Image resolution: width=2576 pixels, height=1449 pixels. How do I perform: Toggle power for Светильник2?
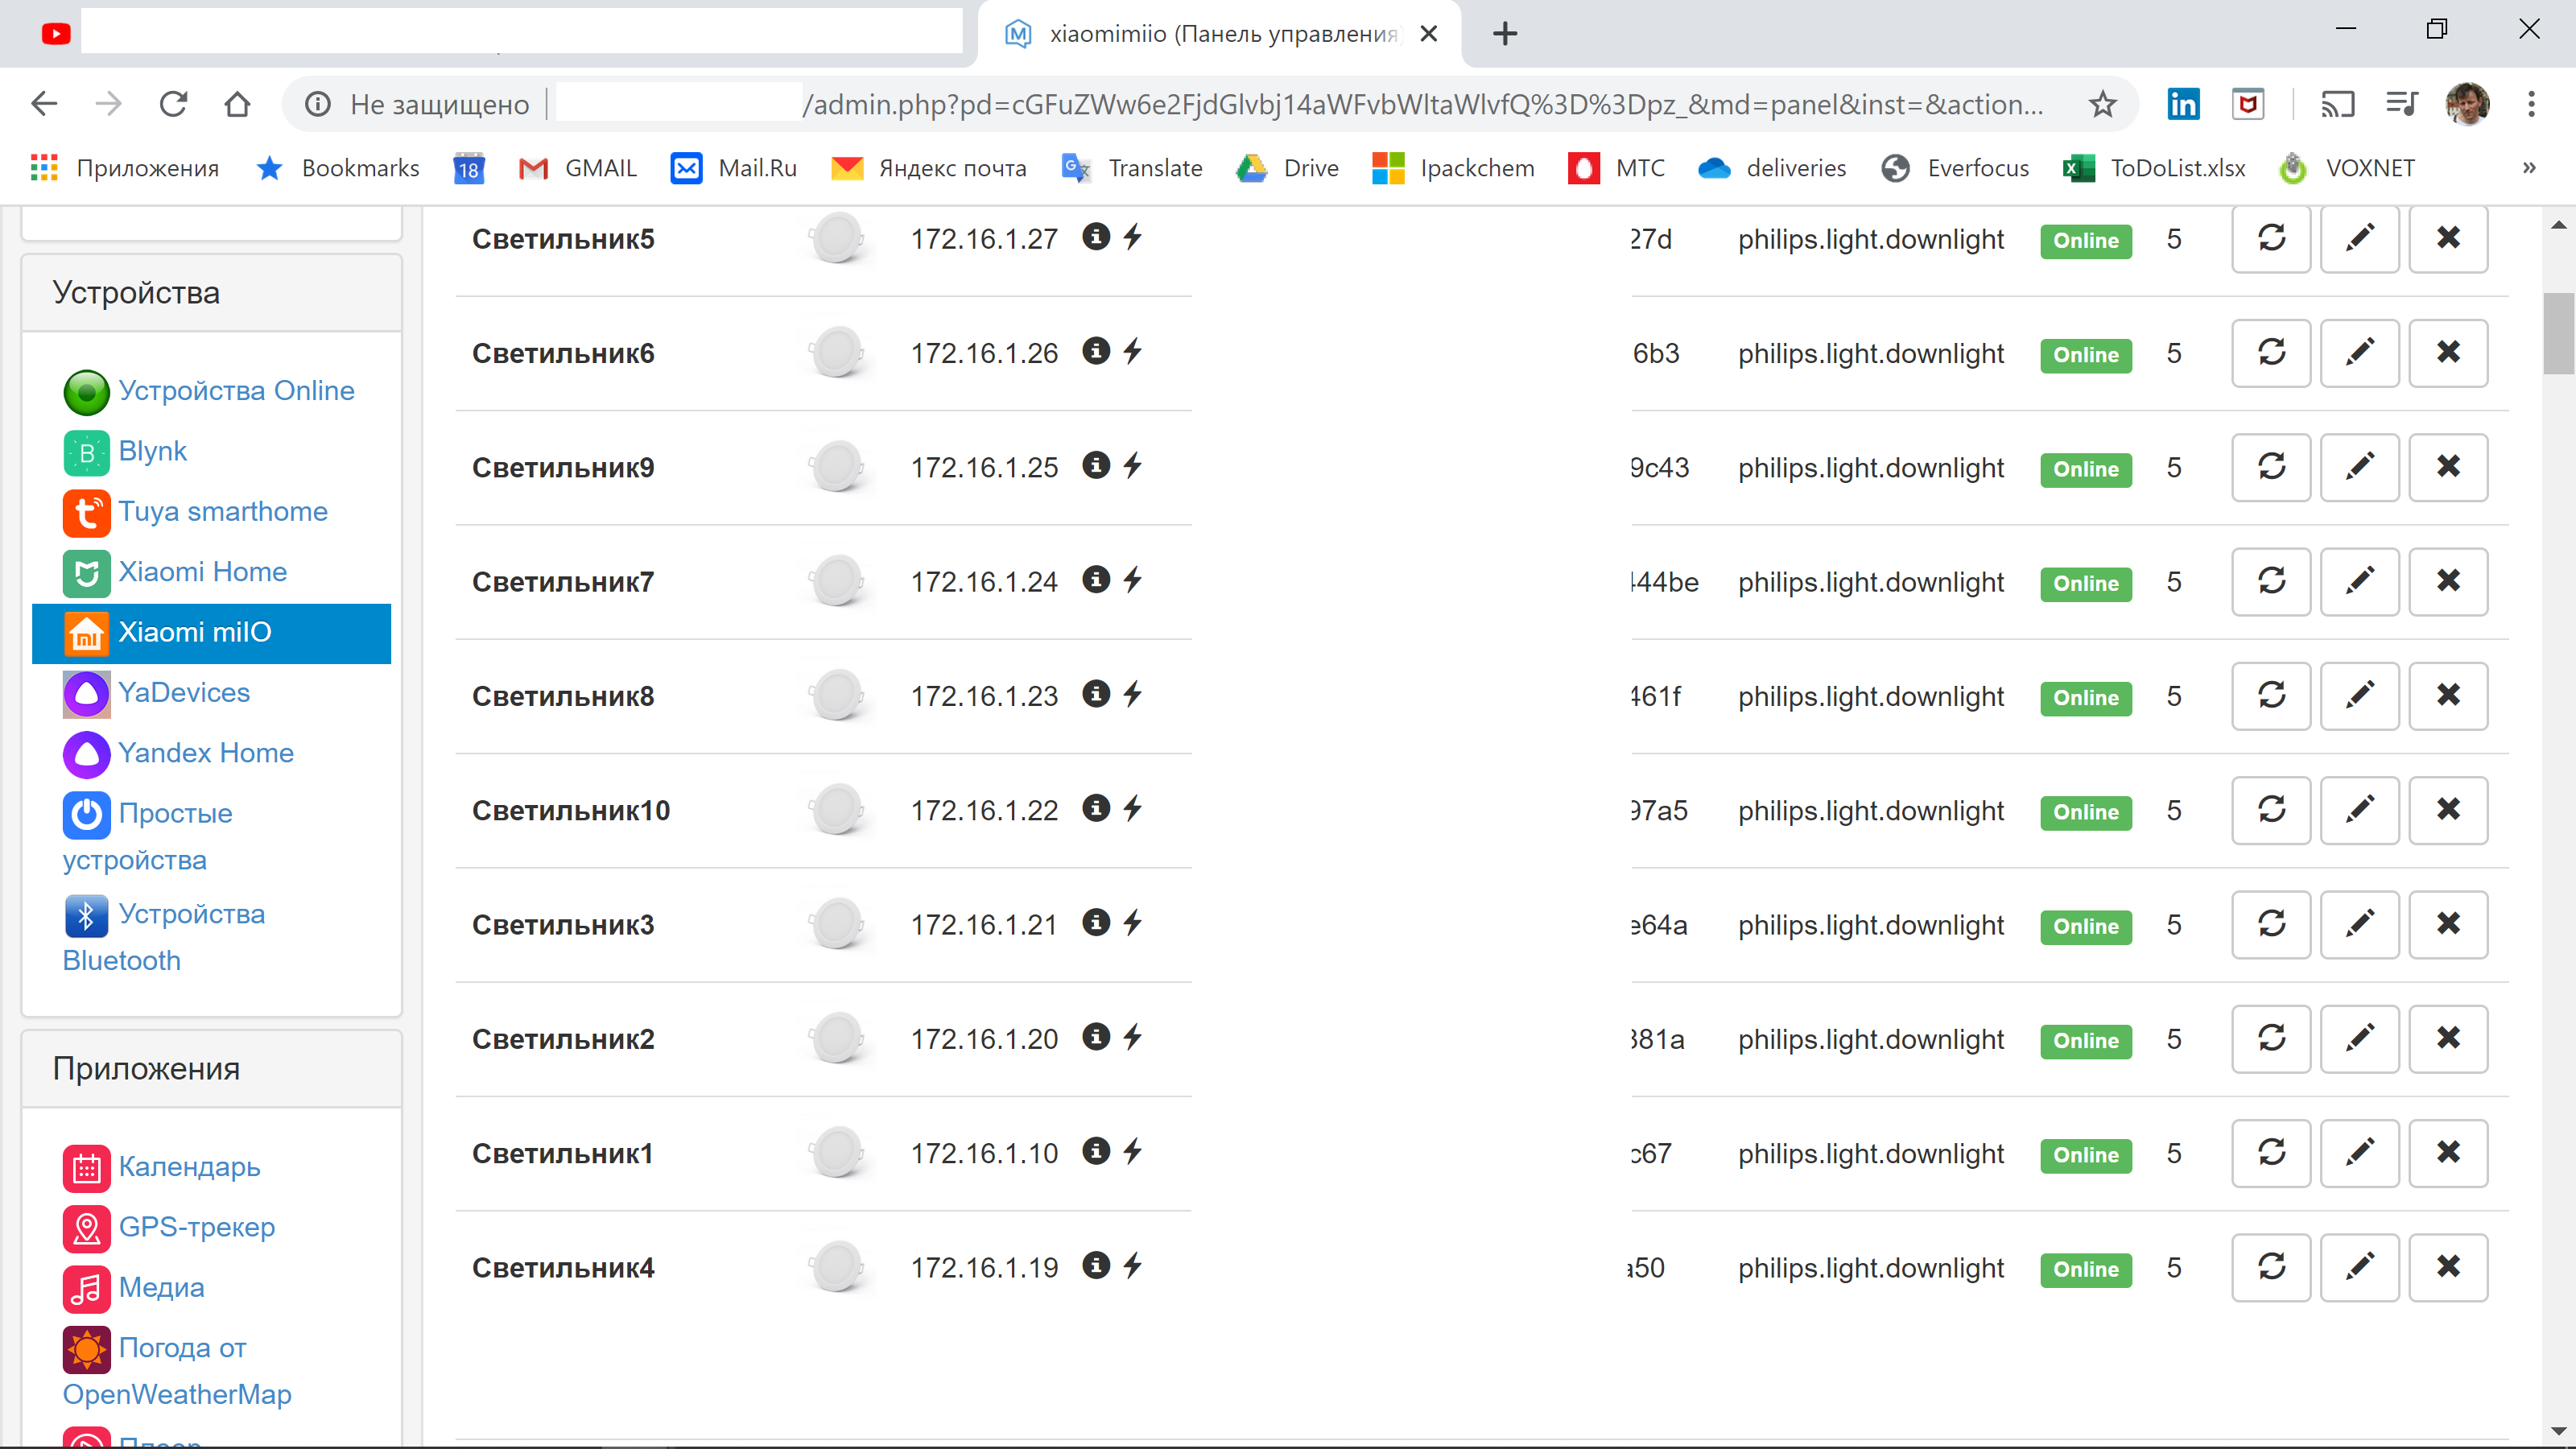(x=1133, y=1038)
